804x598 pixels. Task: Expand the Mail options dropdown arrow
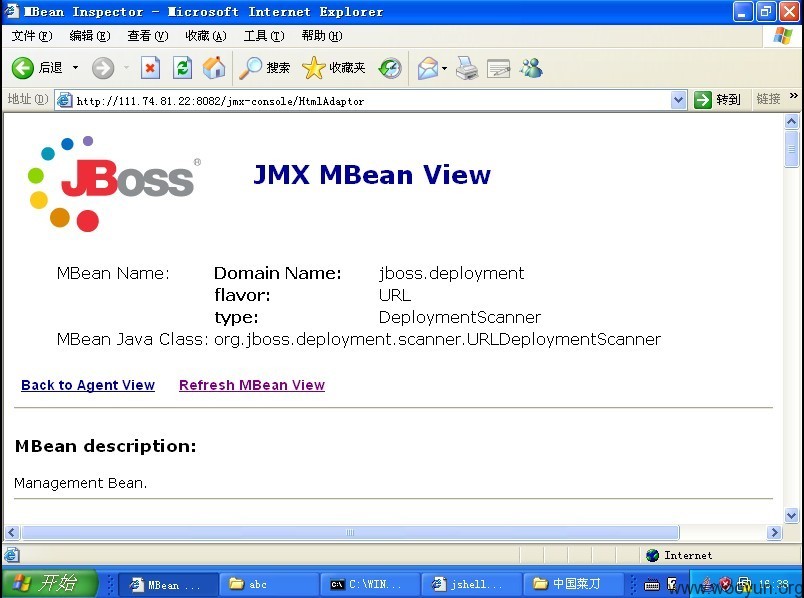point(444,68)
